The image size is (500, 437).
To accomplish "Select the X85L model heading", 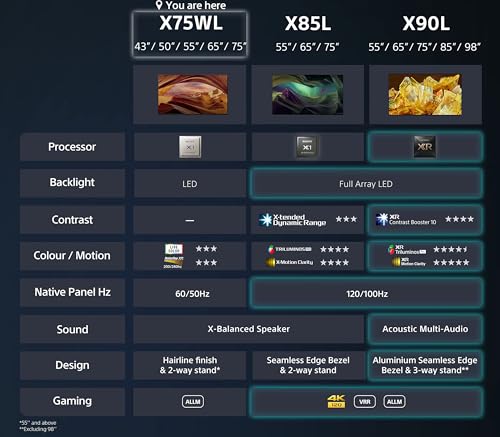I will pos(308,23).
